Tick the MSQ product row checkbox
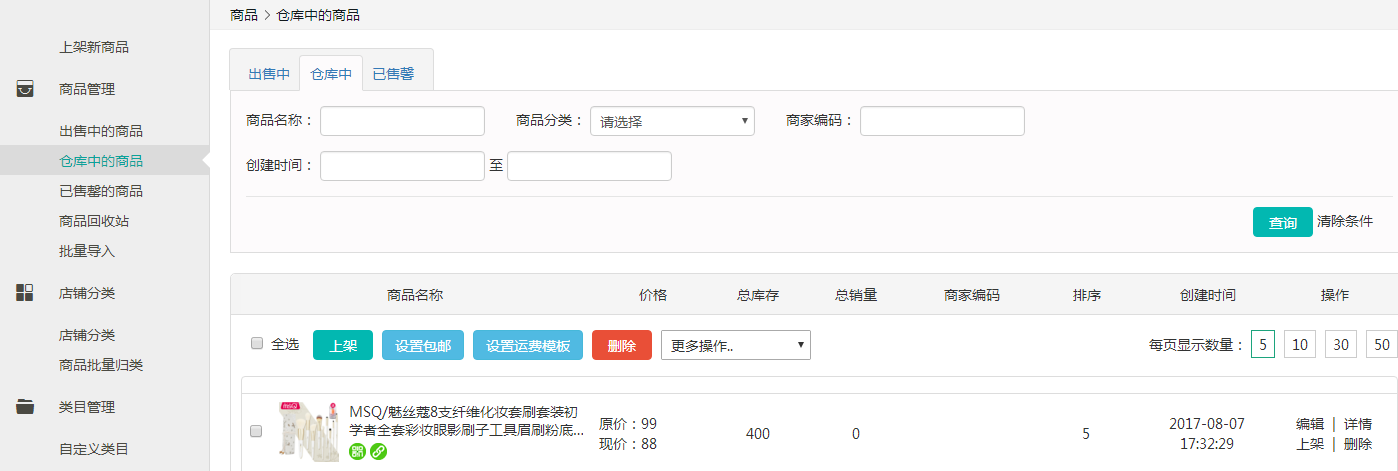1398x471 pixels. (x=256, y=431)
